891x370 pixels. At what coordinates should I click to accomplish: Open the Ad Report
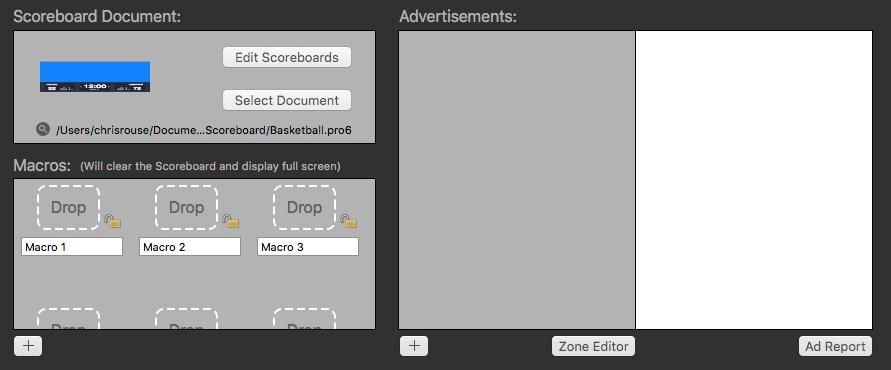coord(835,346)
